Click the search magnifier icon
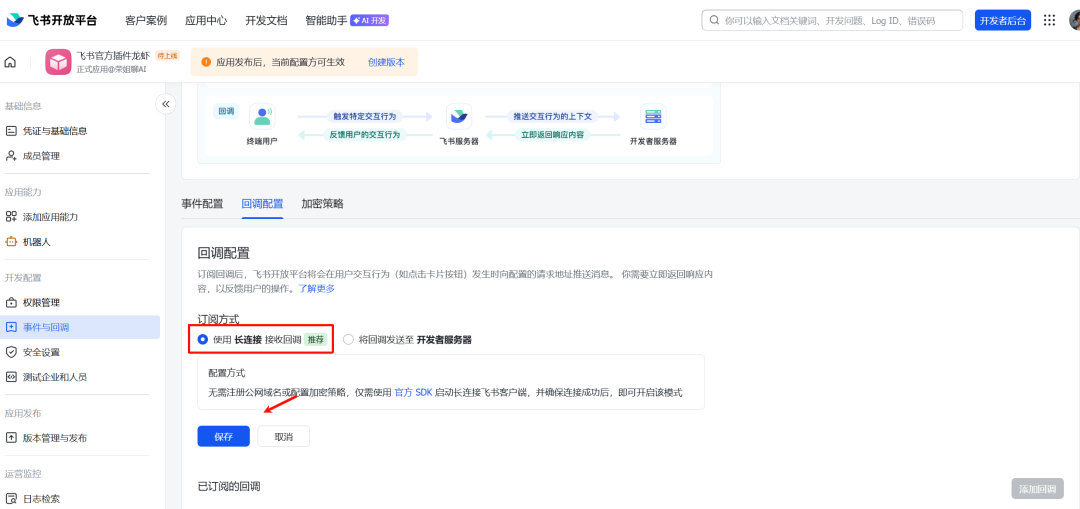Image resolution: width=1080 pixels, height=509 pixels. [714, 21]
